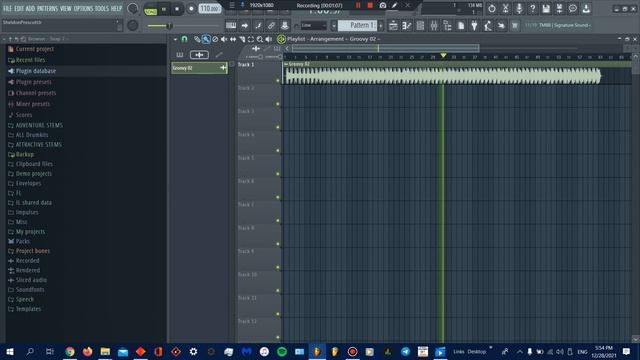The image size is (640, 360).
Task: Open the FILE menu
Action: tap(7, 8)
